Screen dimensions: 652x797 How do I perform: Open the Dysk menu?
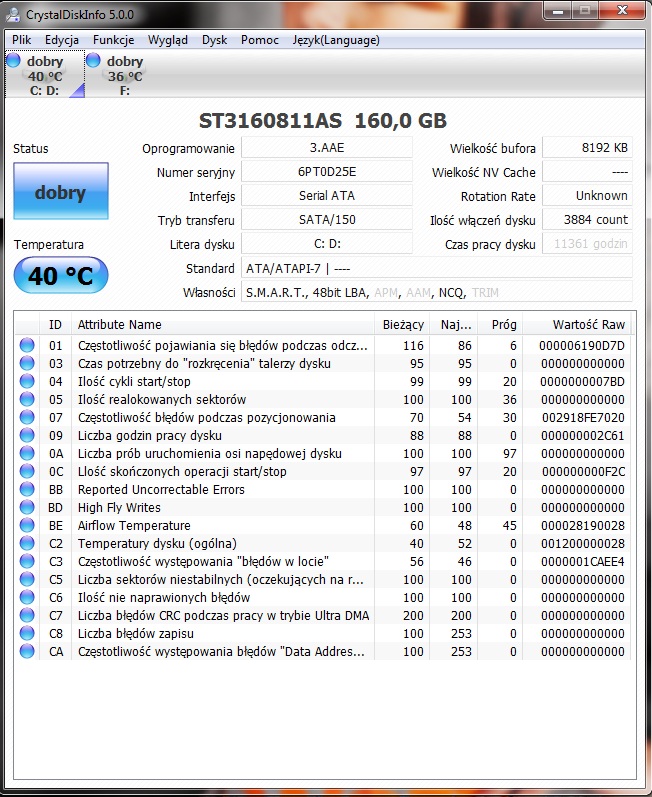(x=214, y=40)
